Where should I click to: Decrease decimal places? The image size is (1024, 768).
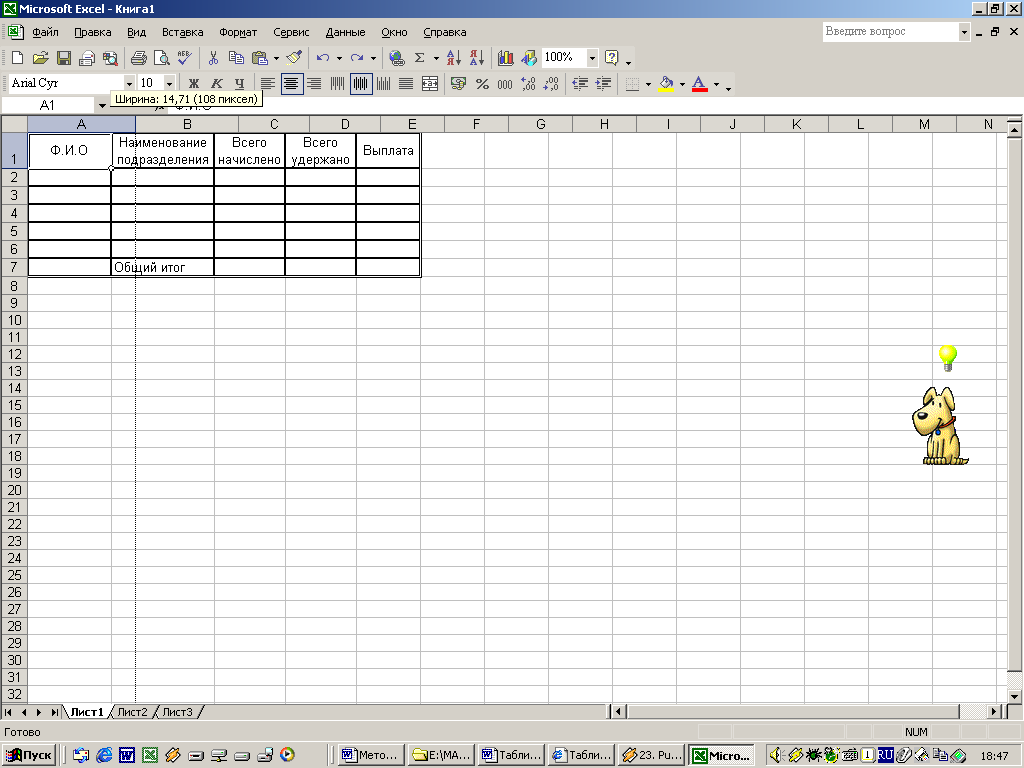[x=551, y=84]
